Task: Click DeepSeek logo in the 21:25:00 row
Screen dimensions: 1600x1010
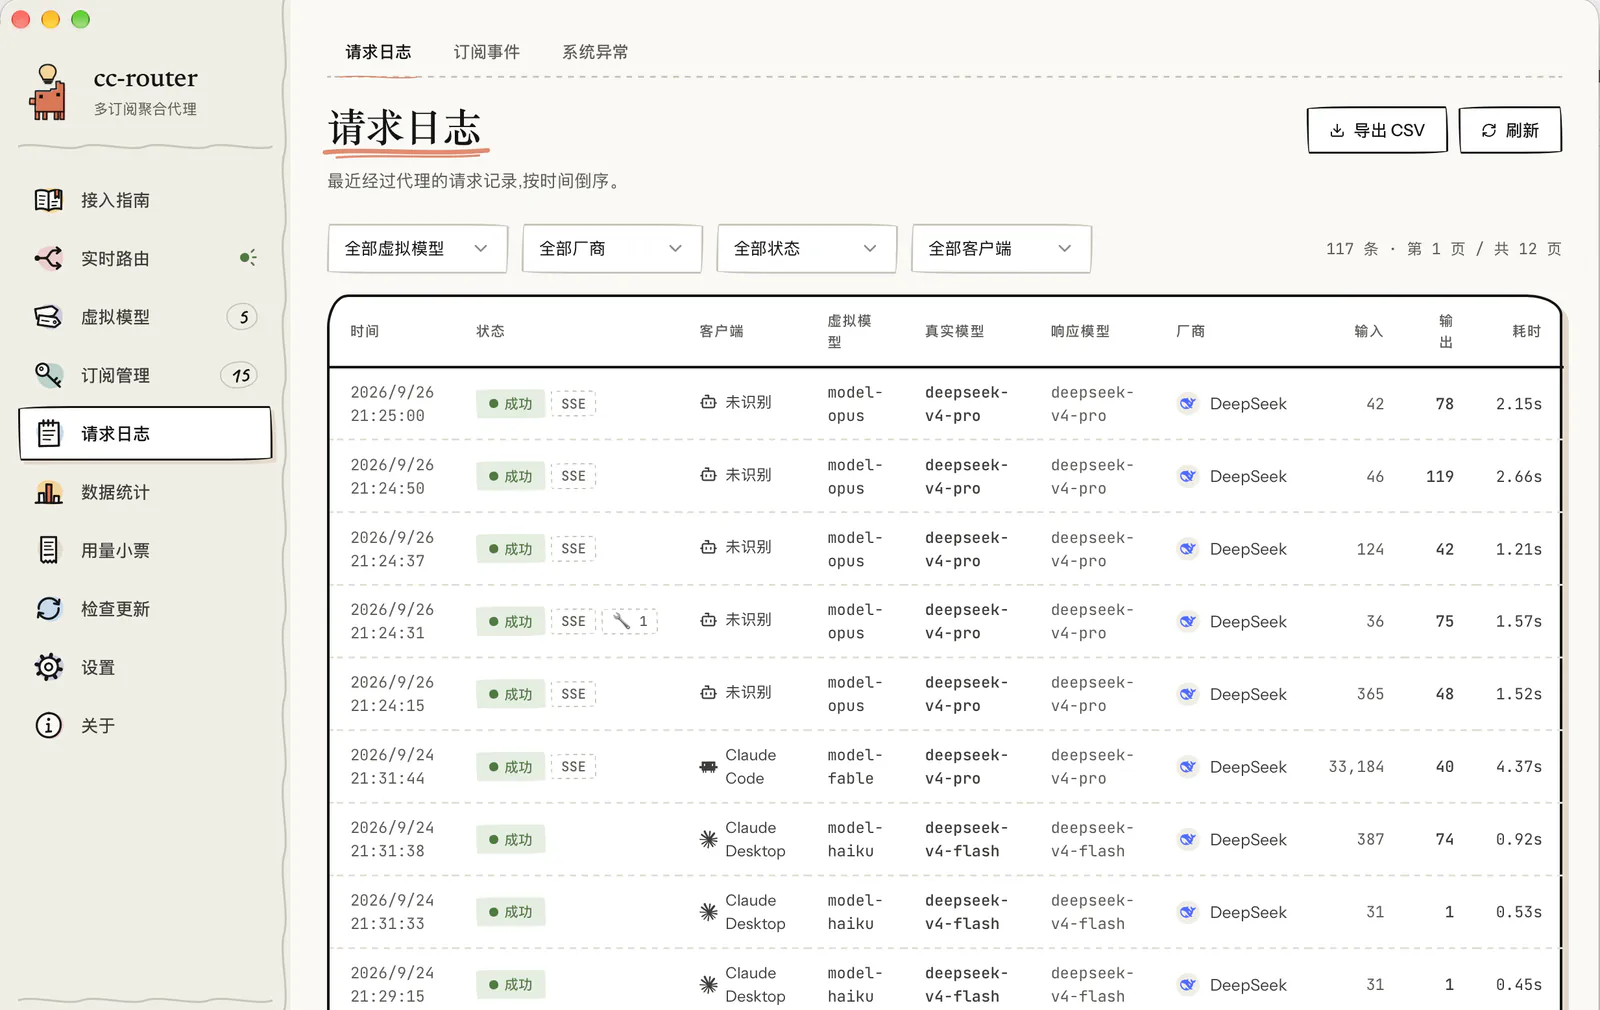Action: pyautogui.click(x=1188, y=404)
